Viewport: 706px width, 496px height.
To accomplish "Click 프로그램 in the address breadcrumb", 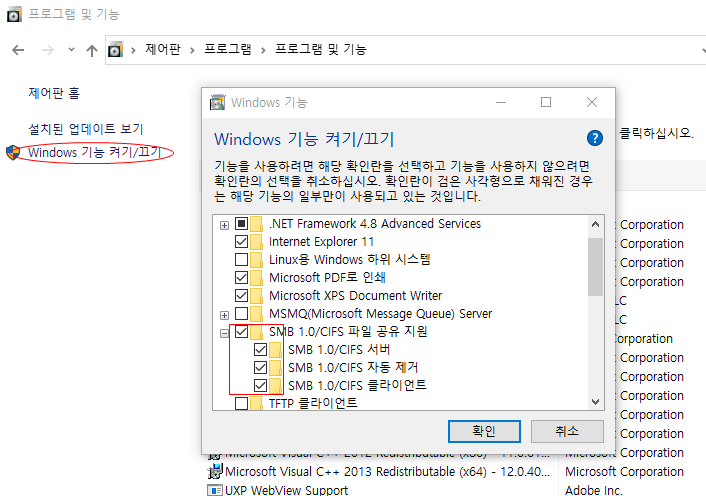I will tap(228, 49).
